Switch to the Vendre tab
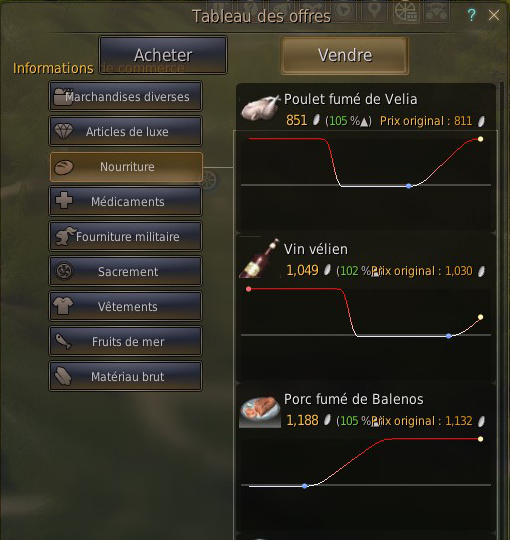 pos(345,55)
